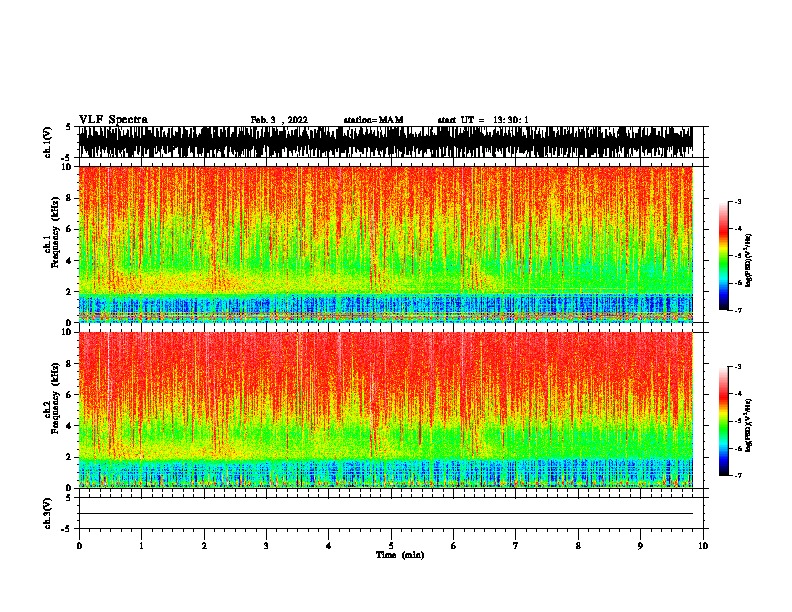
Task: Select the date text "Feb. 3 , 2022"
Action: [x=279, y=120]
